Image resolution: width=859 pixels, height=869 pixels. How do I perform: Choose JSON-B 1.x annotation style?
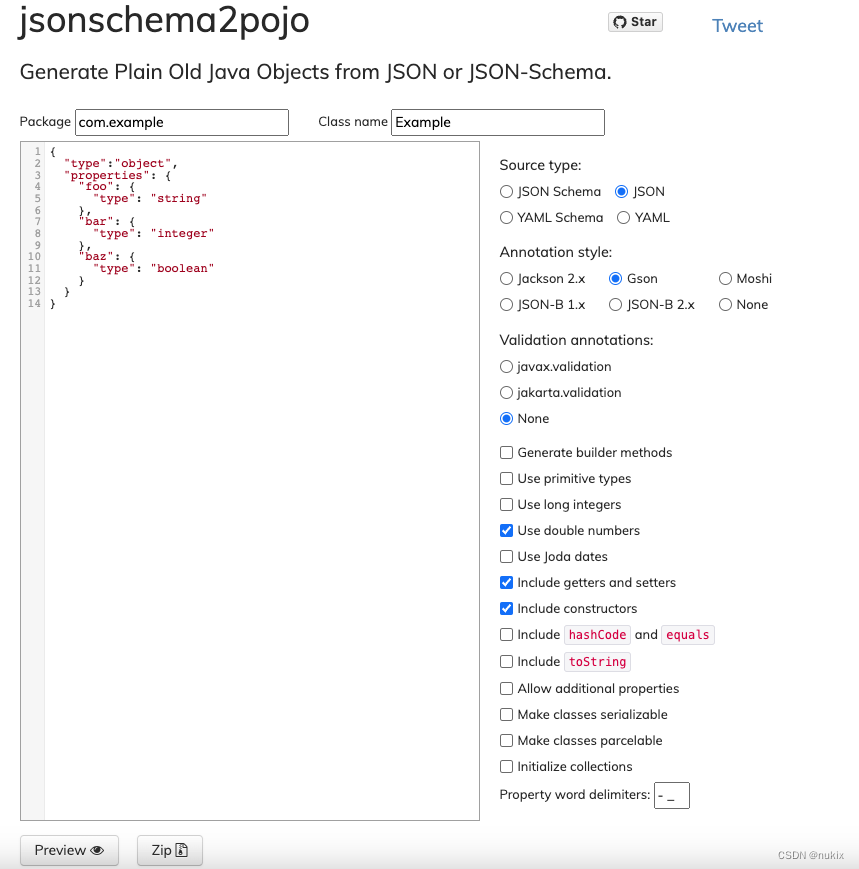point(506,305)
